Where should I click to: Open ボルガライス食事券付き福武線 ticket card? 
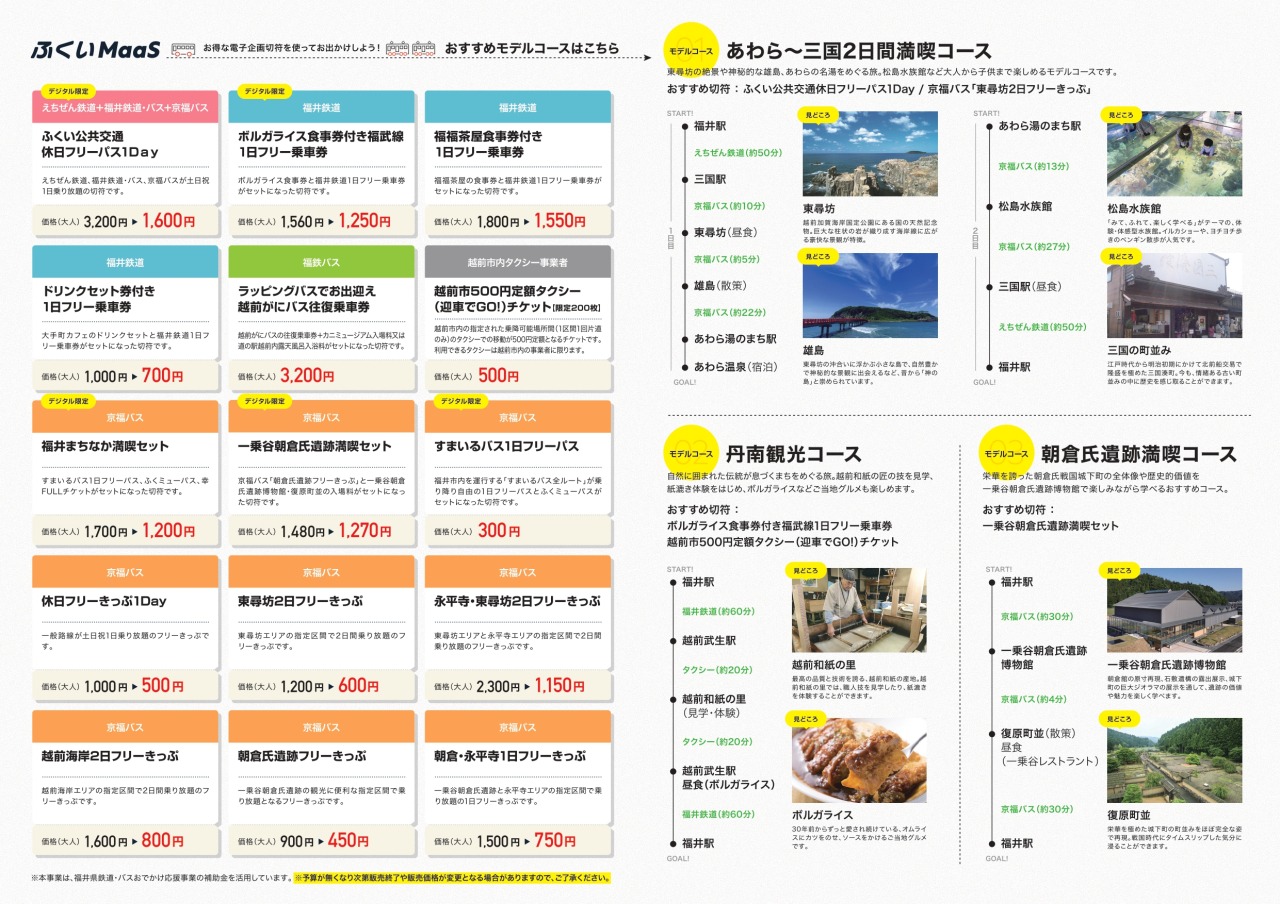pos(321,163)
